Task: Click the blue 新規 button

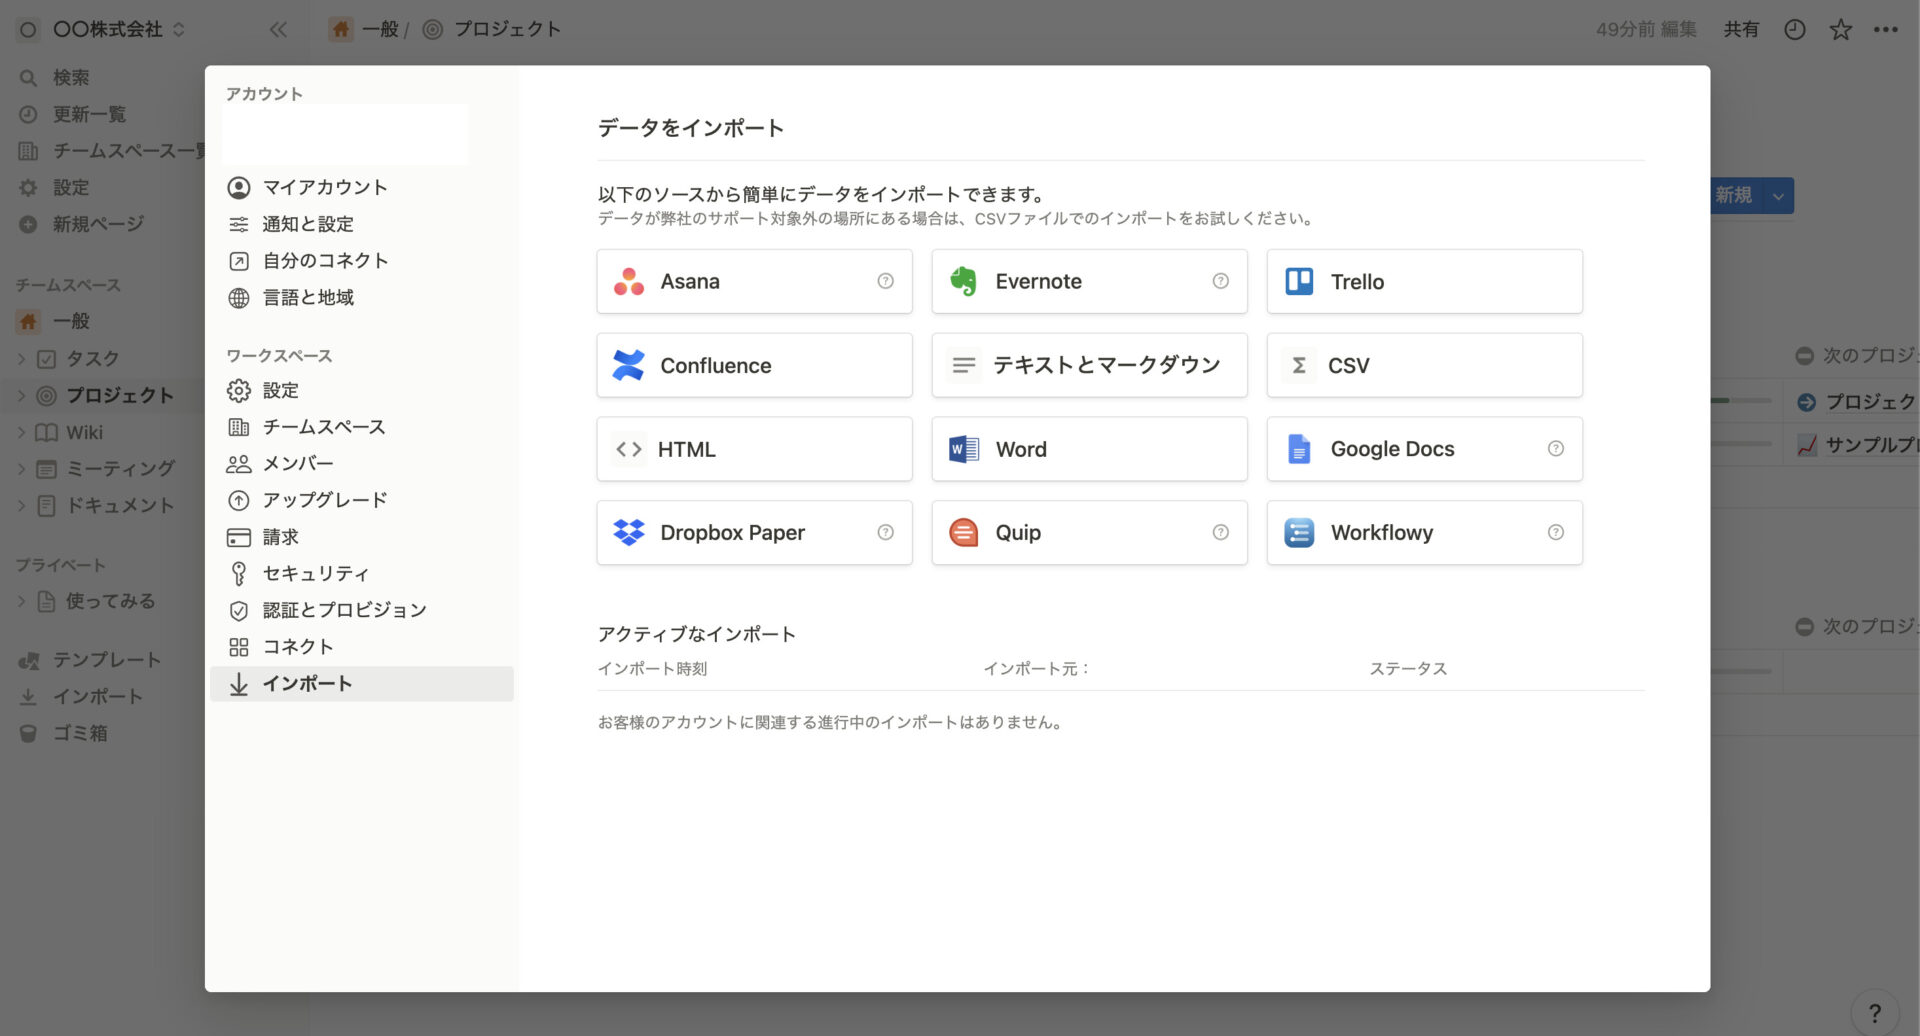Action: pyautogui.click(x=1736, y=196)
